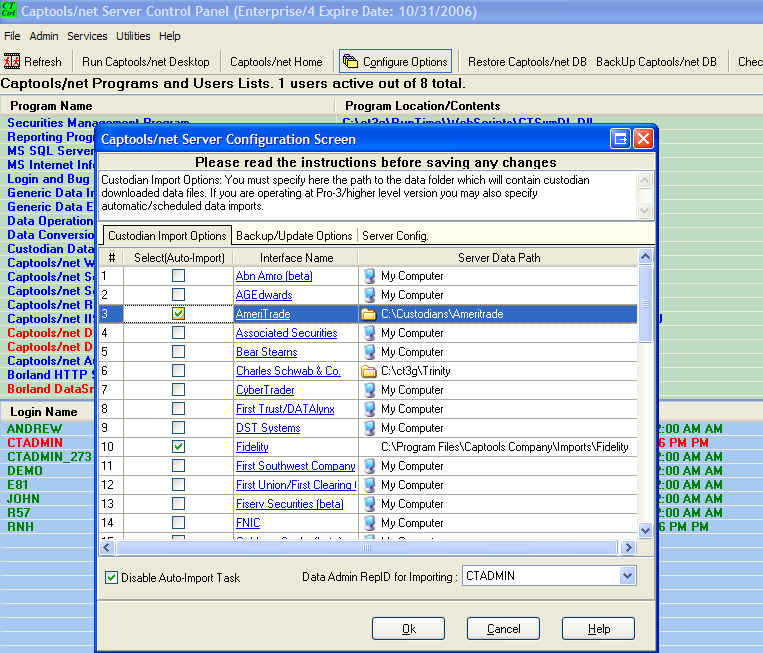The height and width of the screenshot is (653, 763).
Task: Click the folder icon in AmeriTrade row
Action: click(x=368, y=314)
